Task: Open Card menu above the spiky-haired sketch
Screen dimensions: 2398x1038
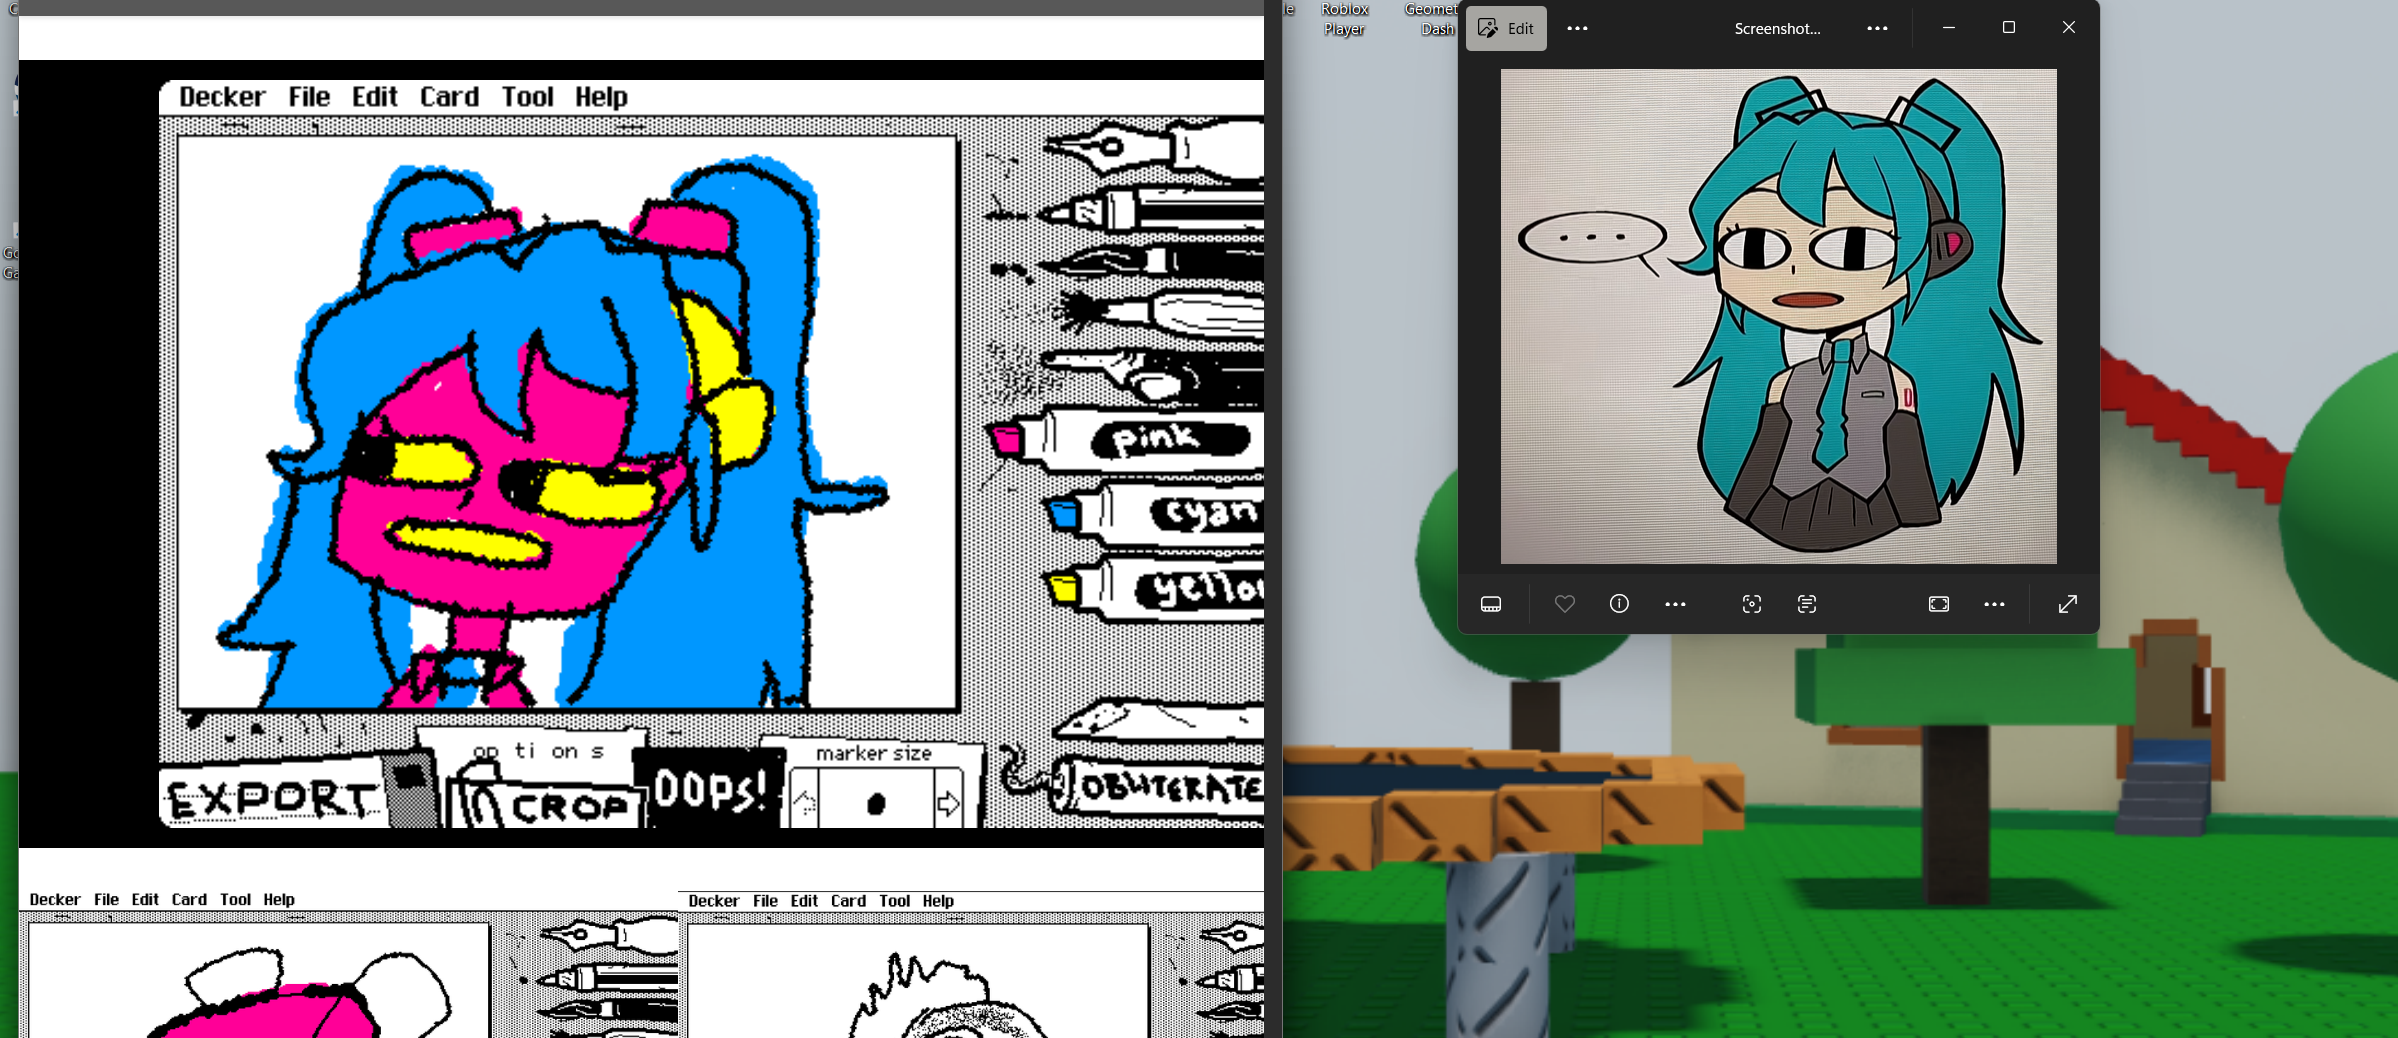Action: [848, 900]
